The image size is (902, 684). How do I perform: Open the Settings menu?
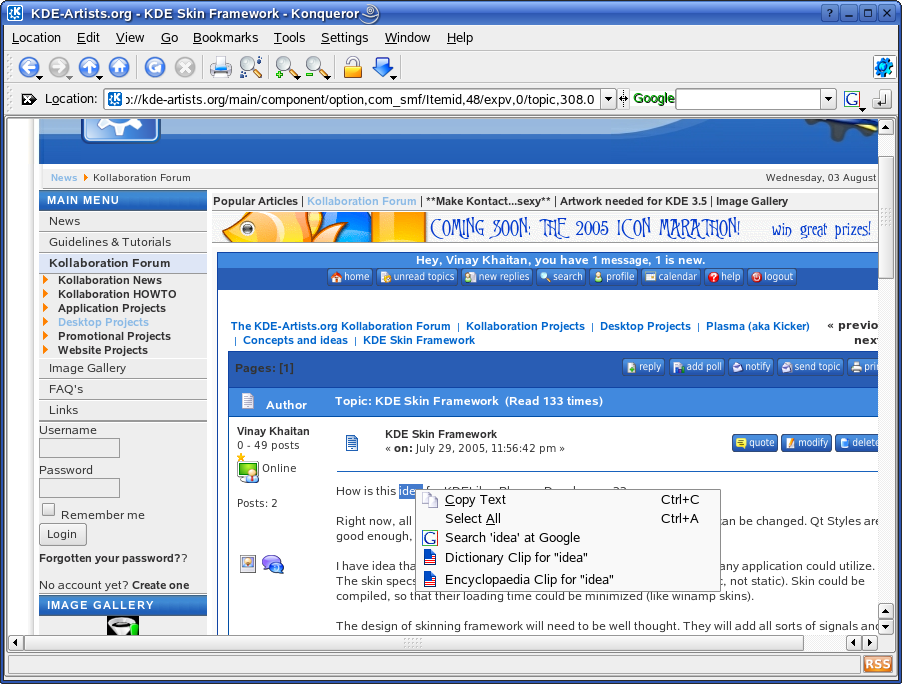pos(345,38)
